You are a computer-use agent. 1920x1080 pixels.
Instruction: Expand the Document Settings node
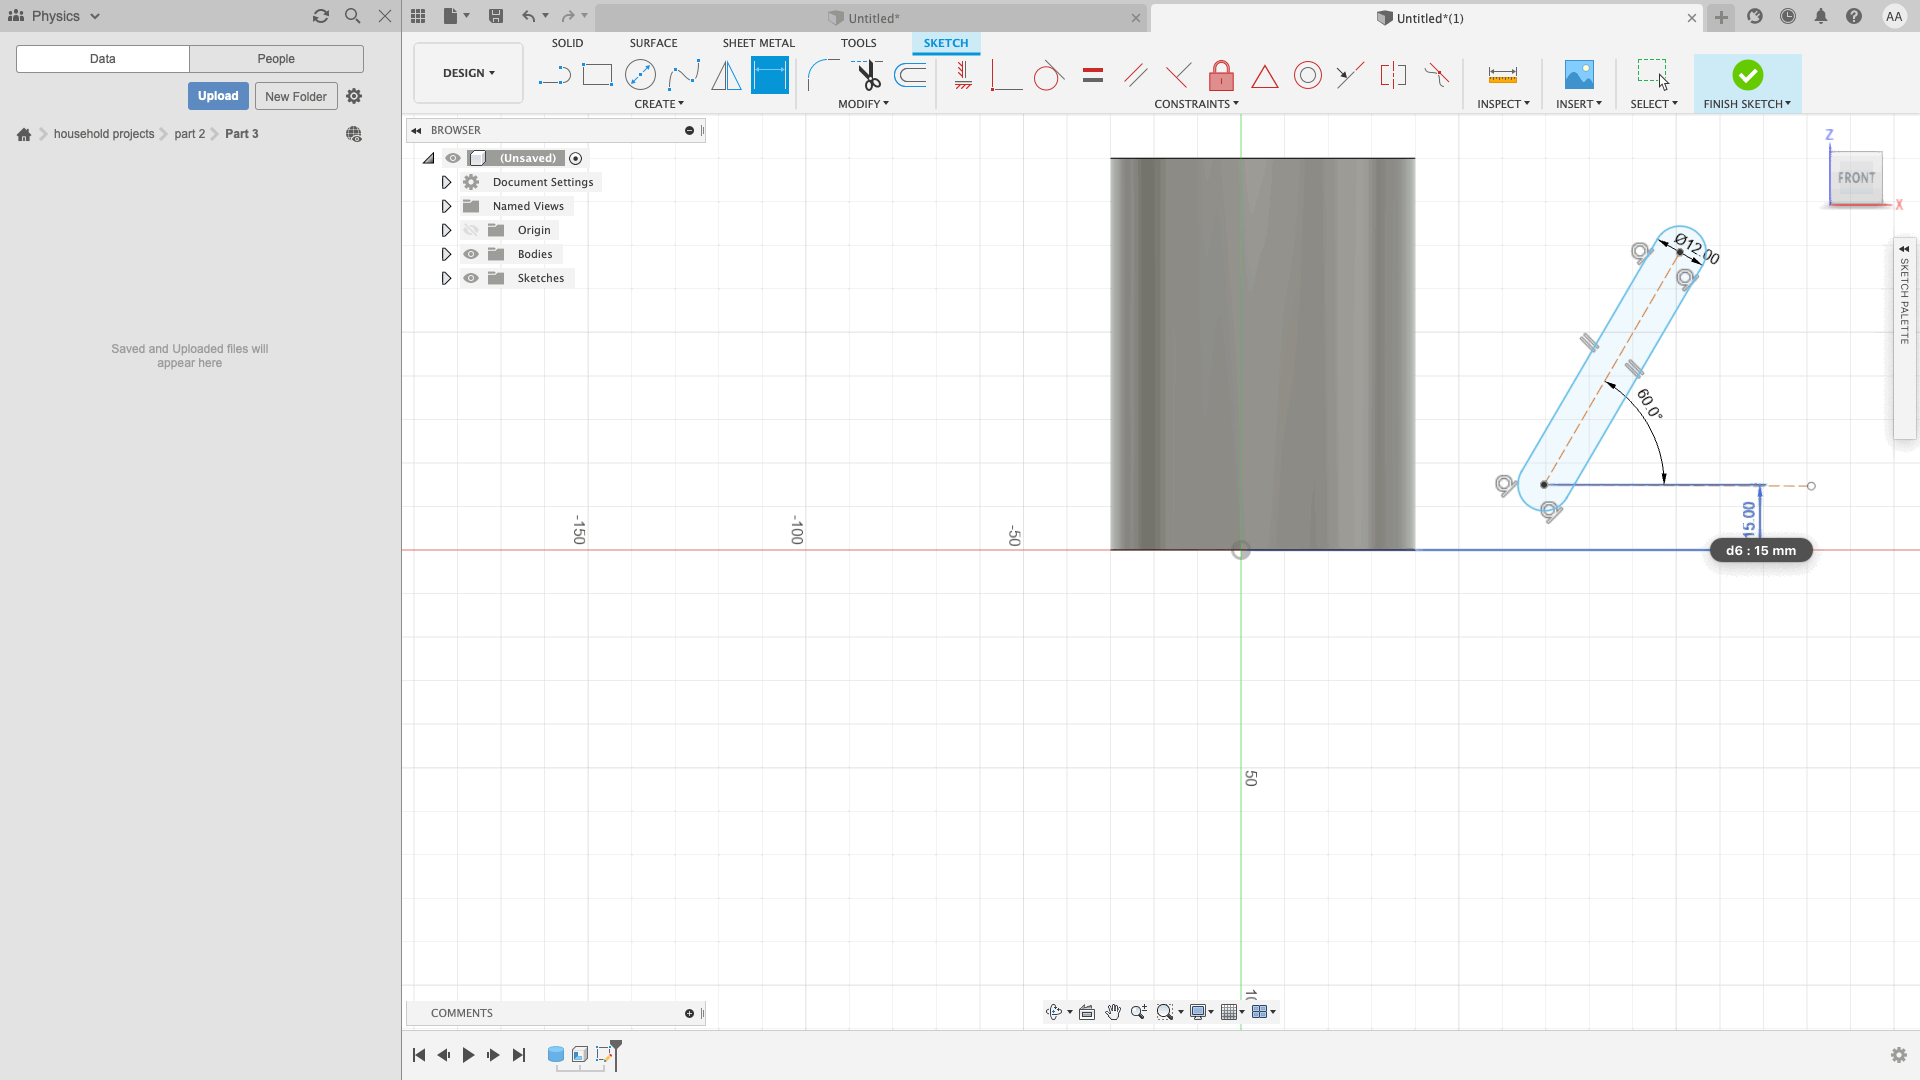446,182
